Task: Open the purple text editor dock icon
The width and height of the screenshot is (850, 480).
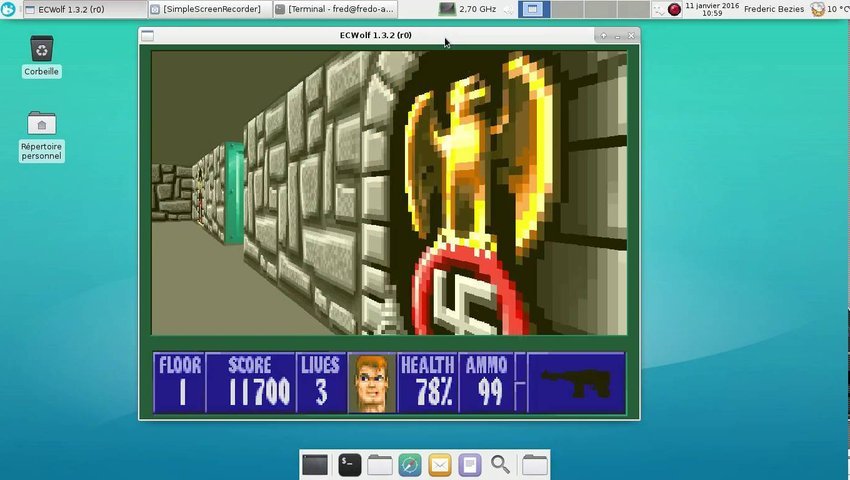Action: 470,465
